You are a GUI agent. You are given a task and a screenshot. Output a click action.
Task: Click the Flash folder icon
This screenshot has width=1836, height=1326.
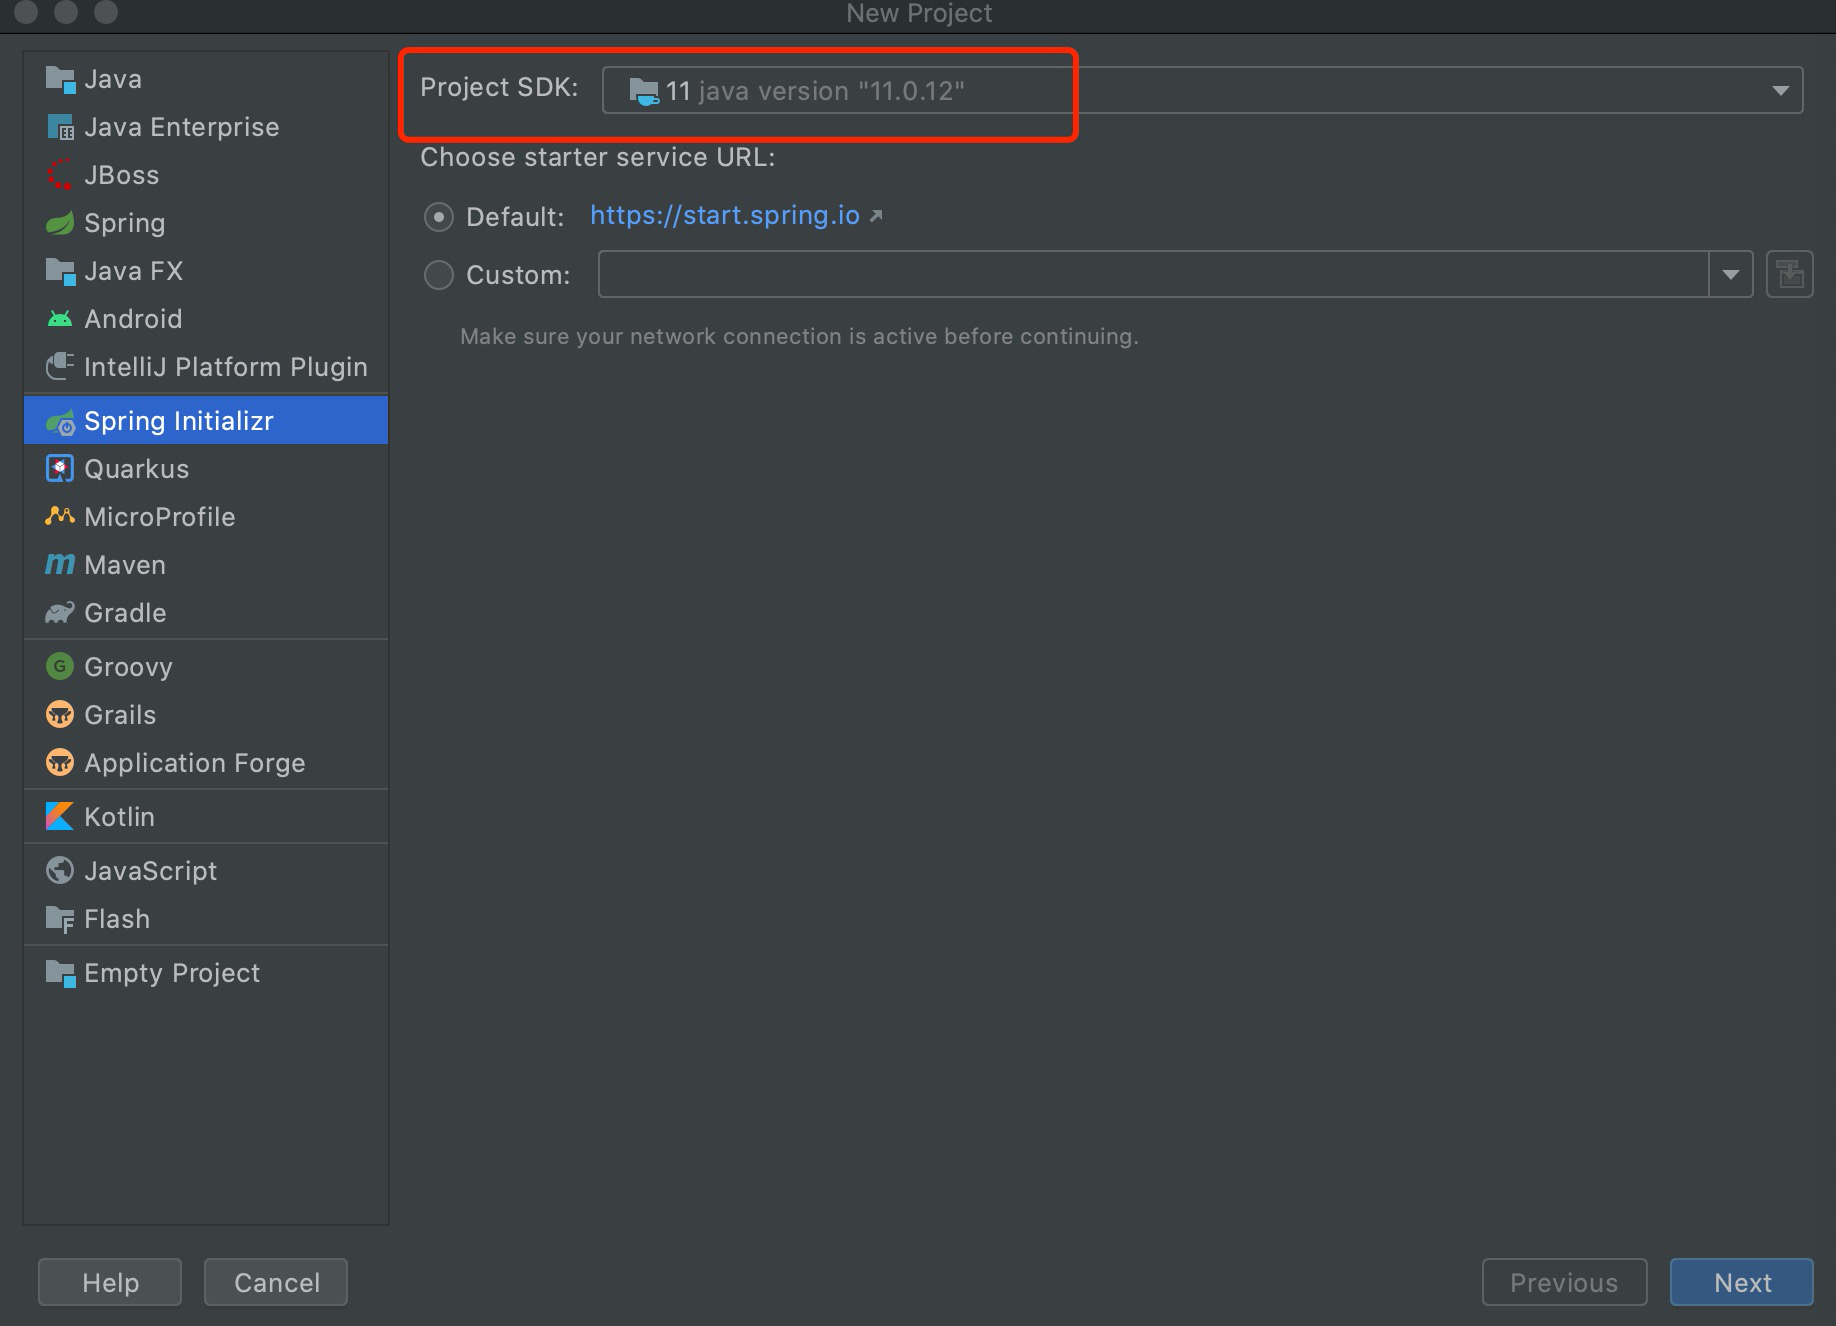coord(60,919)
